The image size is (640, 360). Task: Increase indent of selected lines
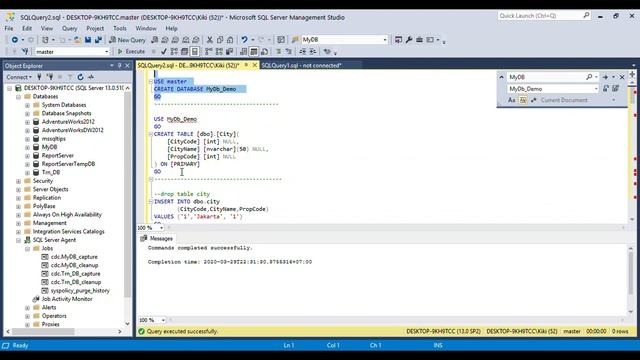coord(313,51)
